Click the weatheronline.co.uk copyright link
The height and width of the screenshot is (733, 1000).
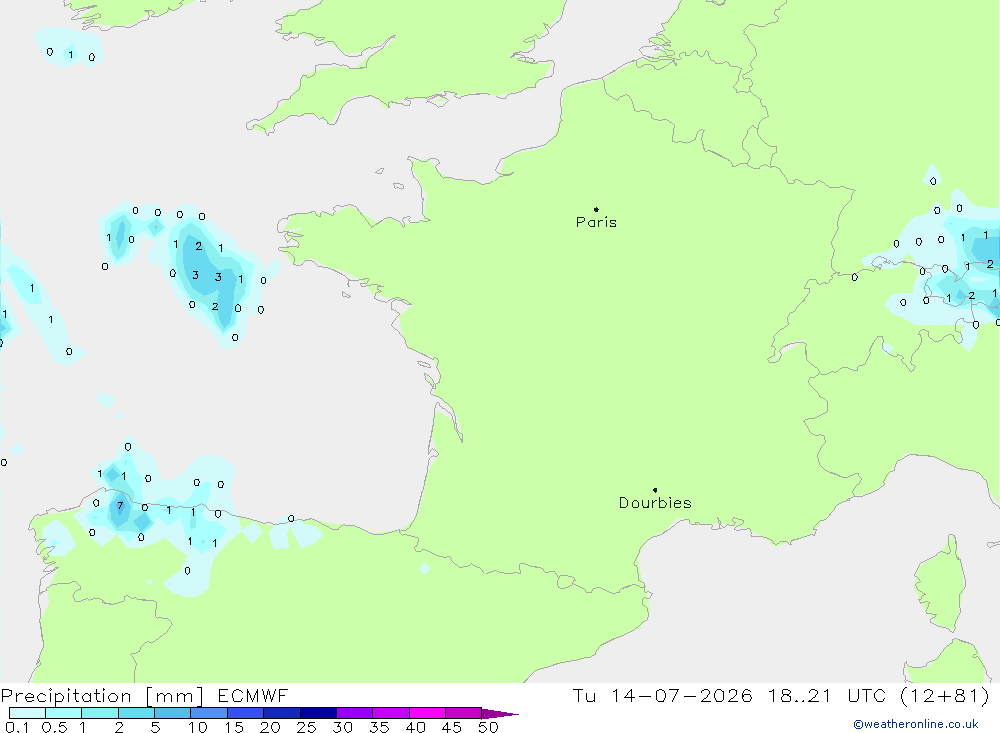click(916, 724)
